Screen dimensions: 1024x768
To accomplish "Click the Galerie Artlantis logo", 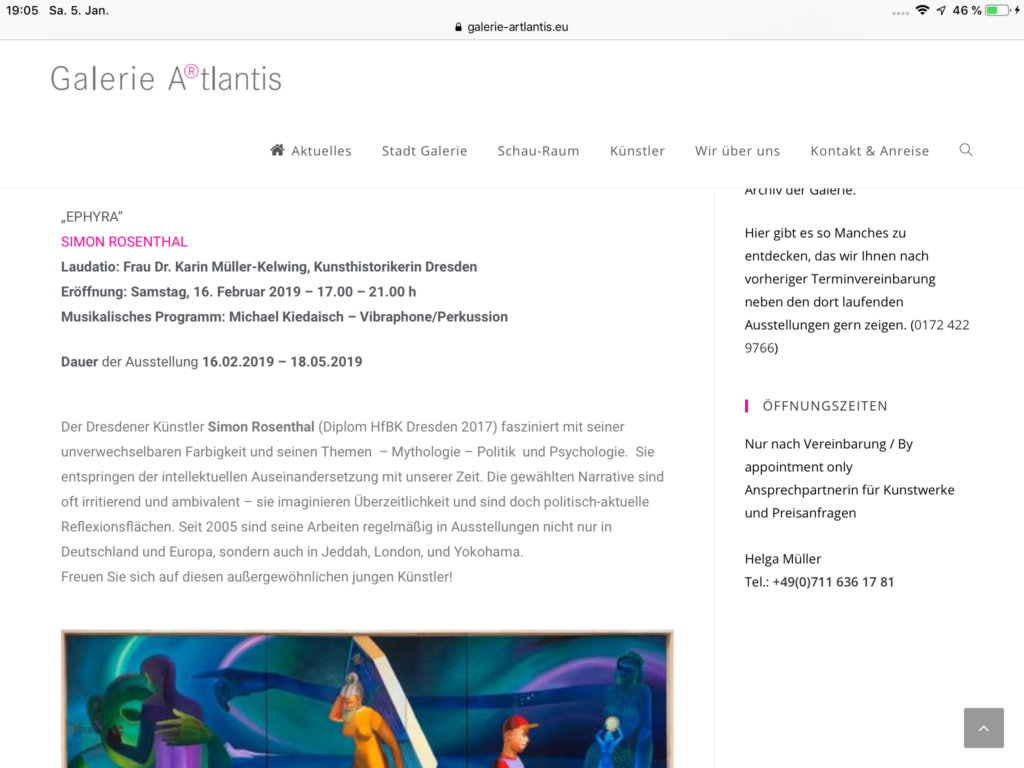I will pyautogui.click(x=166, y=78).
